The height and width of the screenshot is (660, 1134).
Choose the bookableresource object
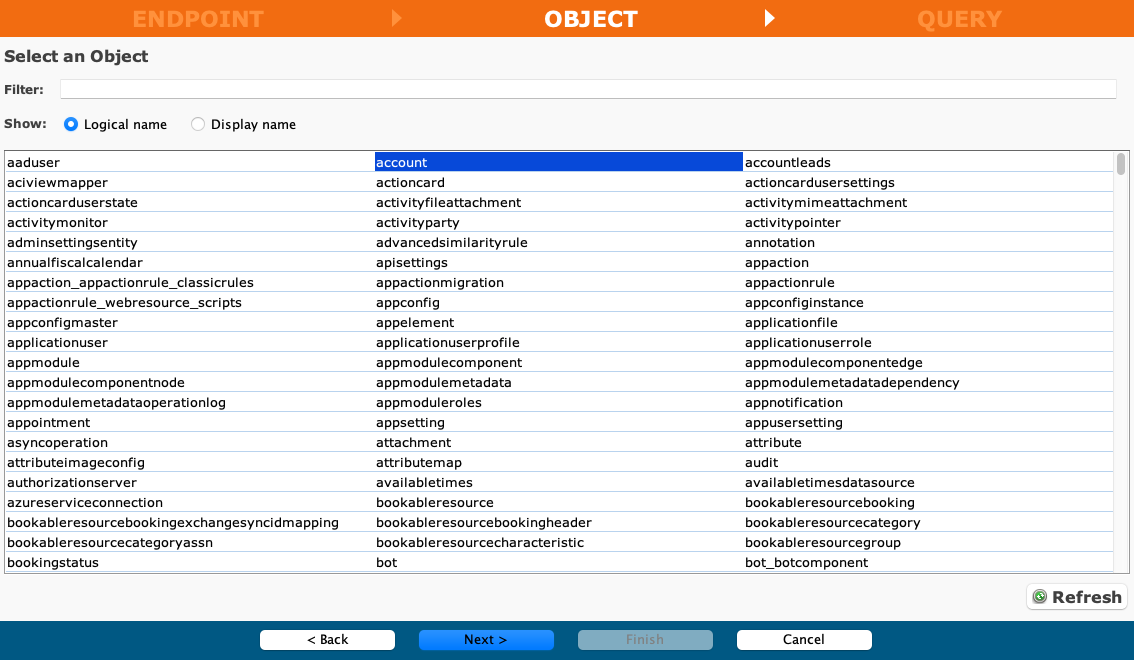[x=434, y=503]
